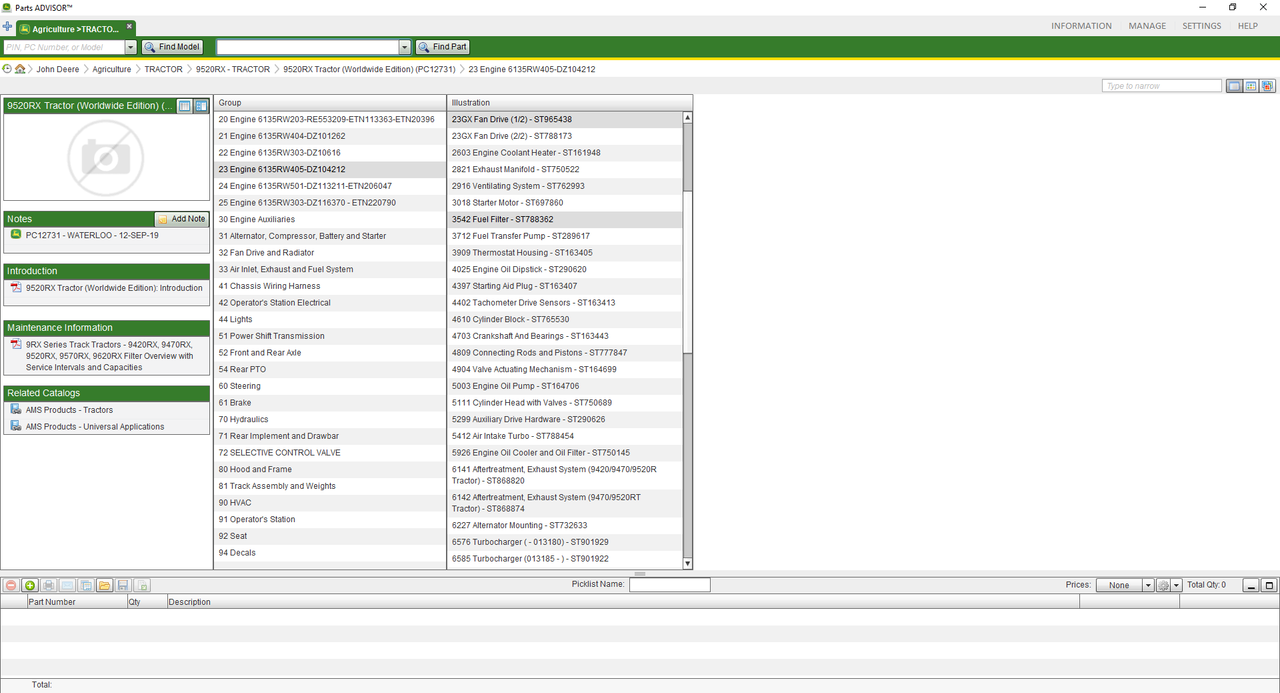Click the export picklist icon next to save
This screenshot has width=1280, height=693.
142,585
